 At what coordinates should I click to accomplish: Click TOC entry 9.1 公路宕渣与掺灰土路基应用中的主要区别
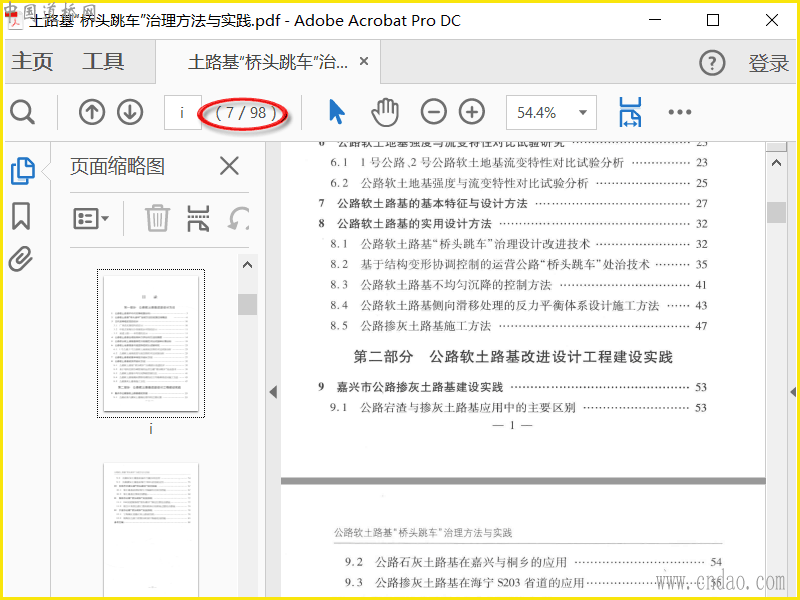pos(518,407)
